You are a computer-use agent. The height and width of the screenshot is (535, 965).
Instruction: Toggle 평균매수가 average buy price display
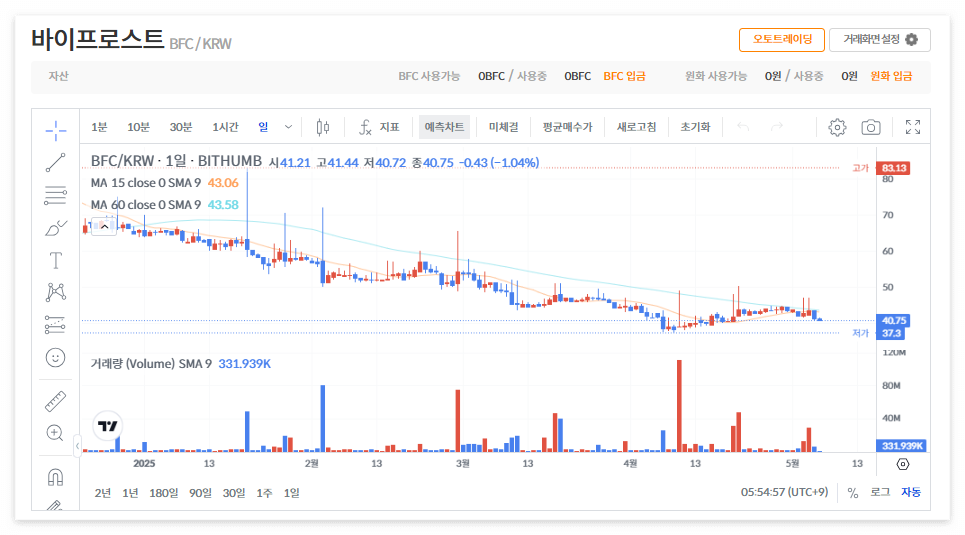(567, 127)
